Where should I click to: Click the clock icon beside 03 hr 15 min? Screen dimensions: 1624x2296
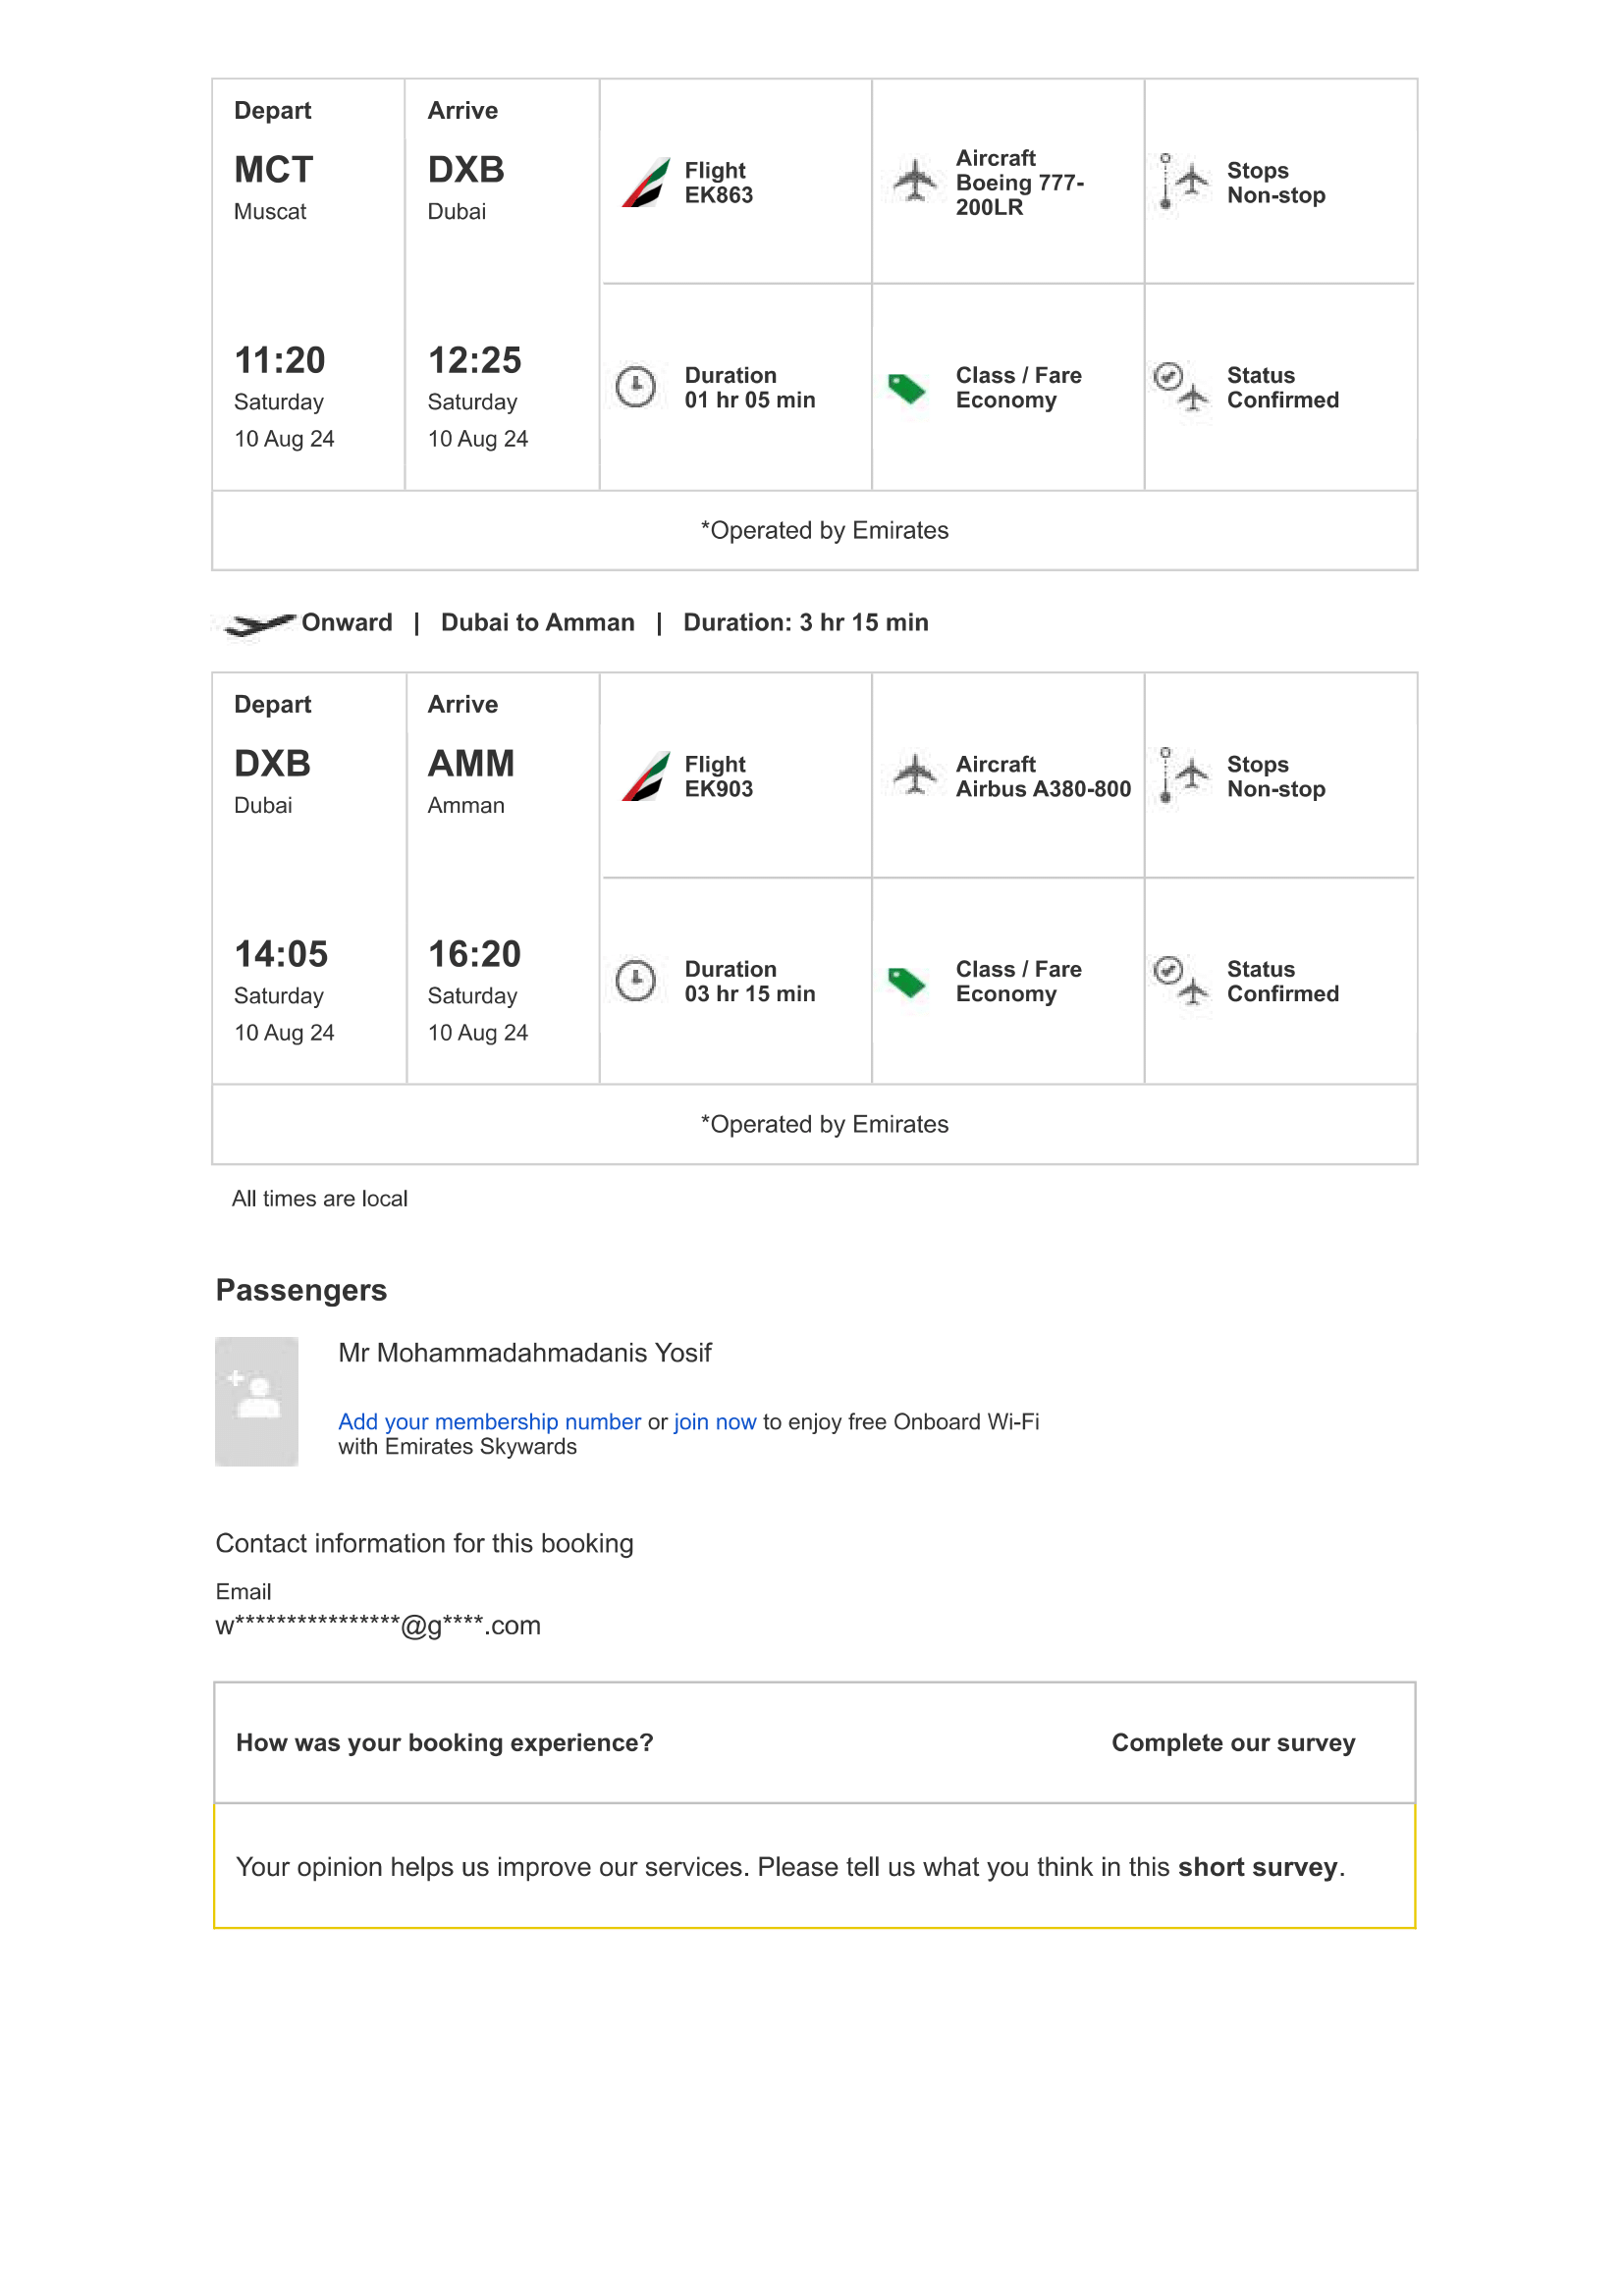pos(635,980)
